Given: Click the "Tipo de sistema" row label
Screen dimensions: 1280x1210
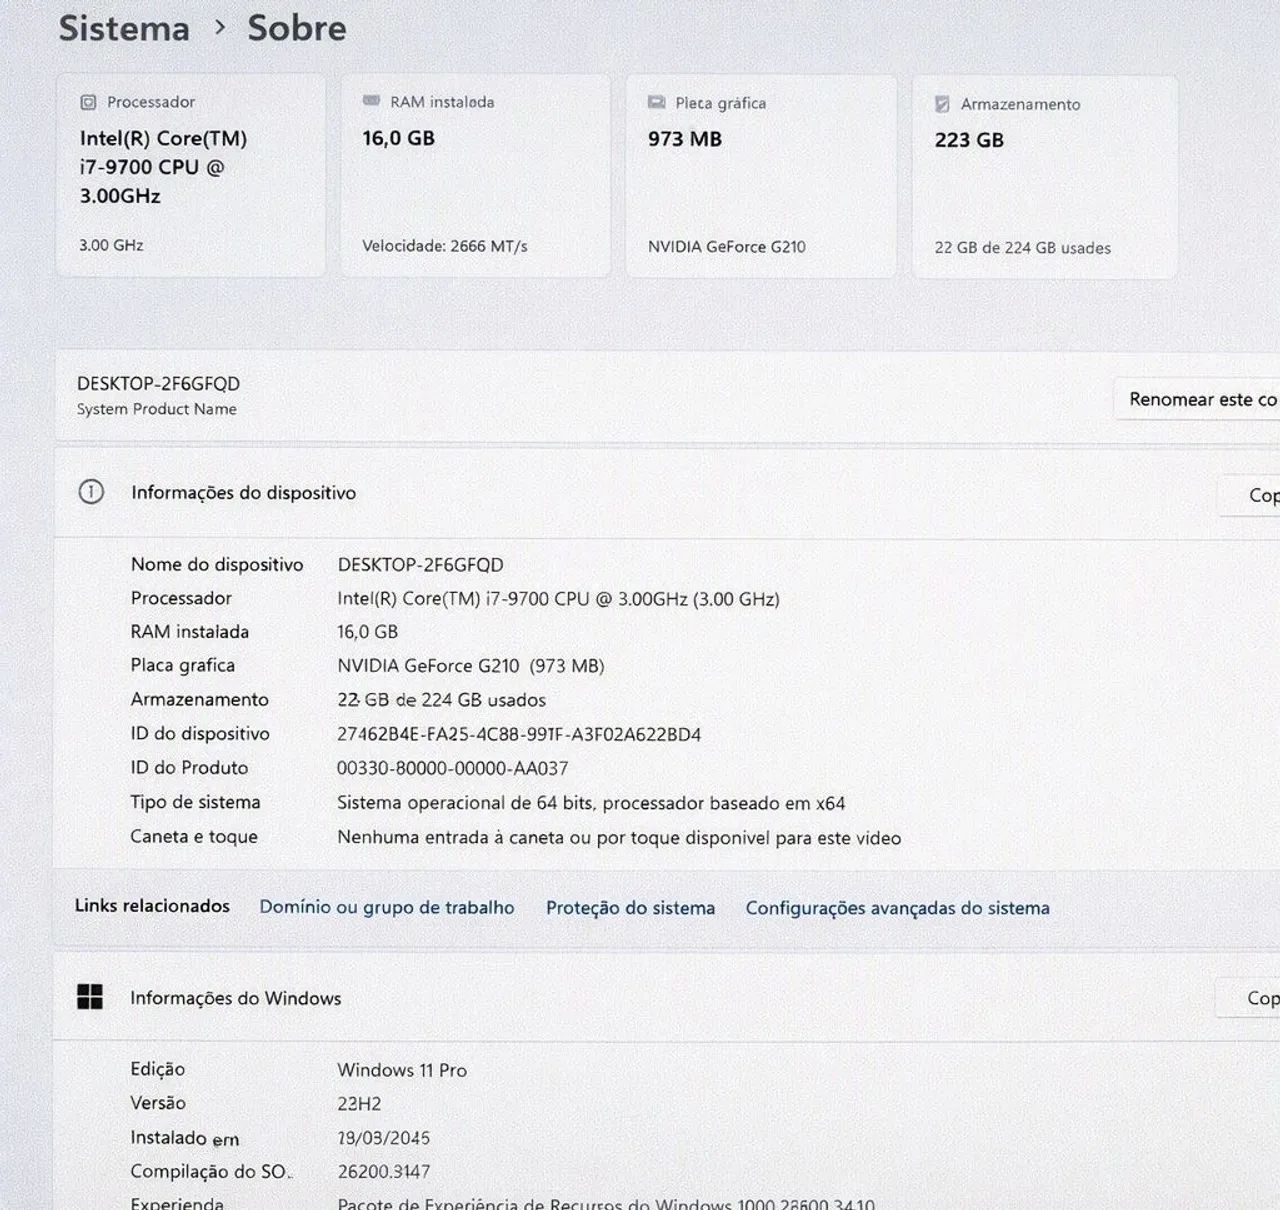Looking at the screenshot, I should click(x=195, y=802).
